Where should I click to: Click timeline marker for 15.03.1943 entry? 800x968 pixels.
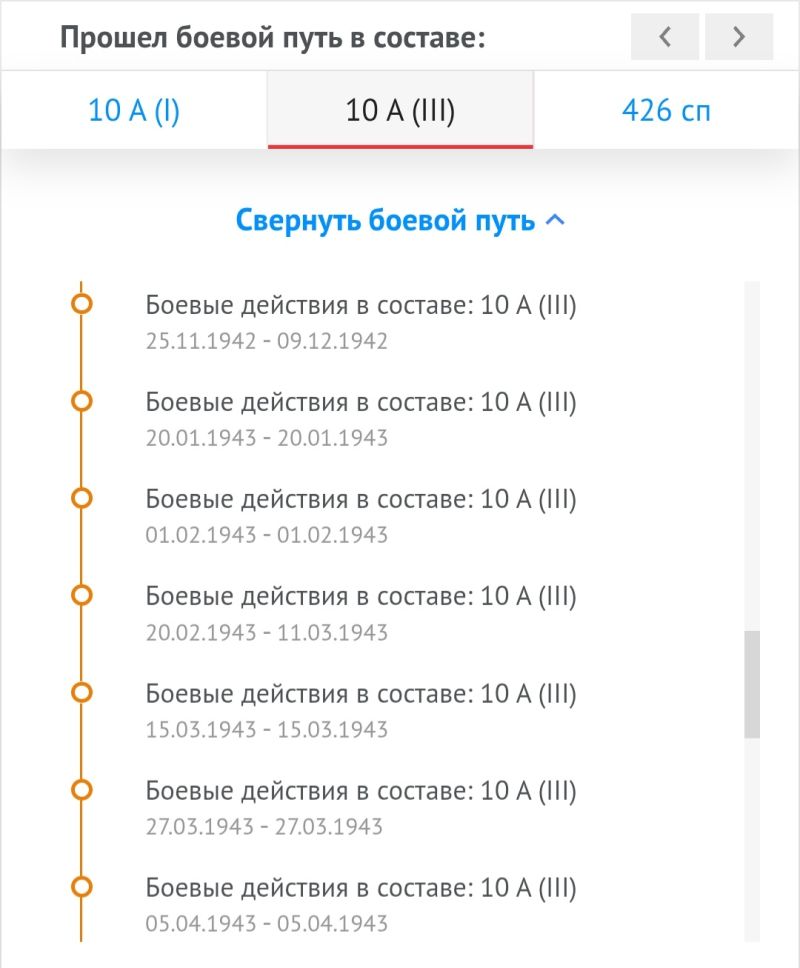click(x=81, y=692)
